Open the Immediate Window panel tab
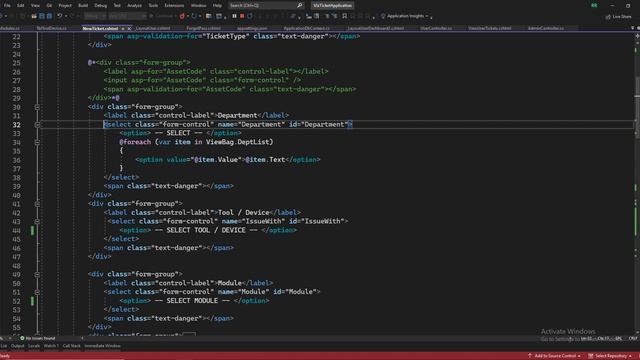This screenshot has width=640, height=360. 102,346
